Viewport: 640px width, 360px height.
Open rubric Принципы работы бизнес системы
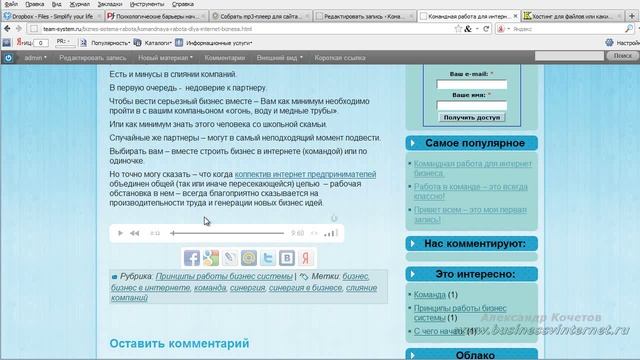coord(224,276)
